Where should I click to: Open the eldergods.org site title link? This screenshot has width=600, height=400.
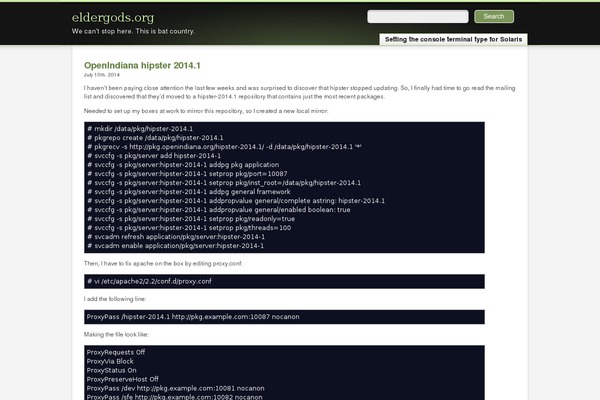pos(113,17)
